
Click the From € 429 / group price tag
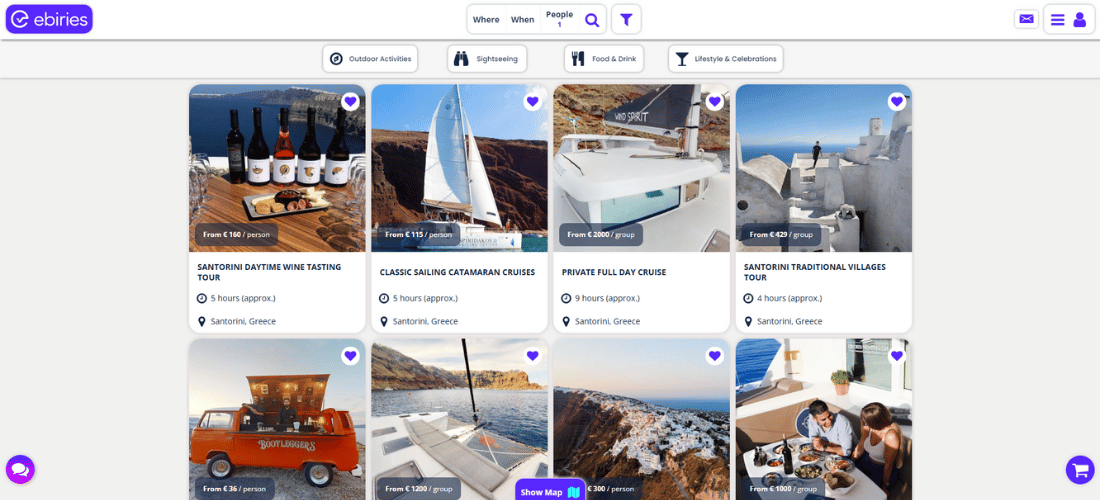point(782,235)
